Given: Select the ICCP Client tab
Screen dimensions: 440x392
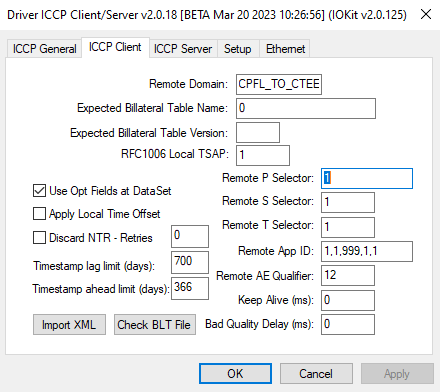Looking at the screenshot, I should 115,47.
